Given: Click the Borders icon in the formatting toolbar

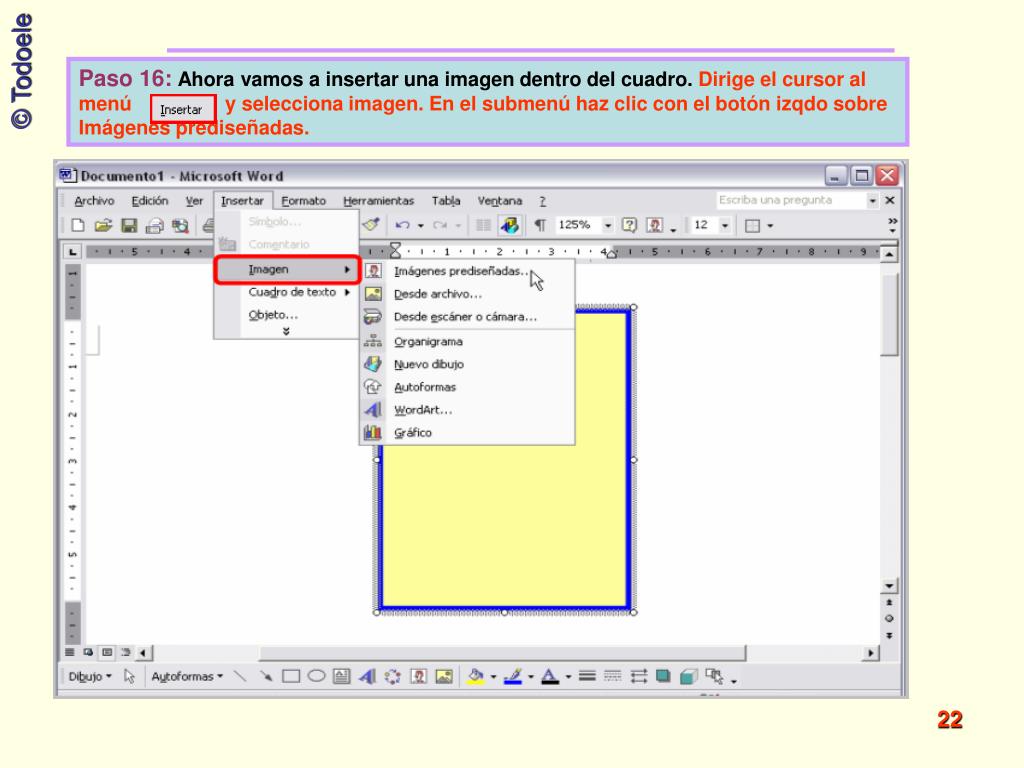Looking at the screenshot, I should tap(752, 226).
